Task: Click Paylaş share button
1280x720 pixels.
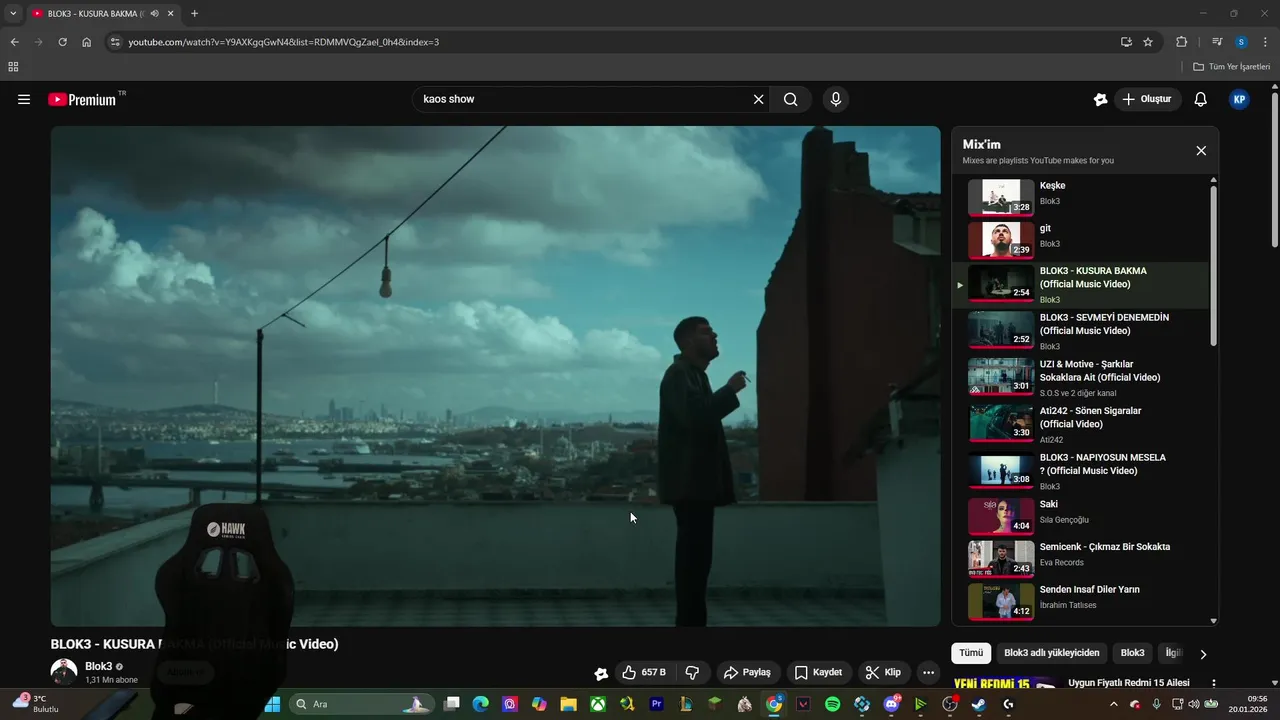Action: 748,673
